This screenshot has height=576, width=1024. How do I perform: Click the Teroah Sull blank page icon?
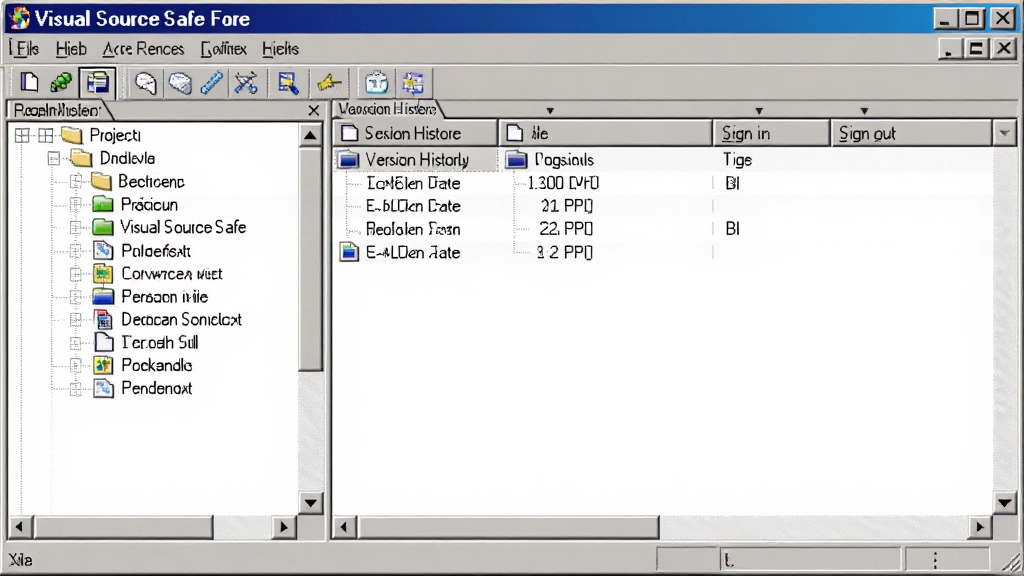(104, 342)
